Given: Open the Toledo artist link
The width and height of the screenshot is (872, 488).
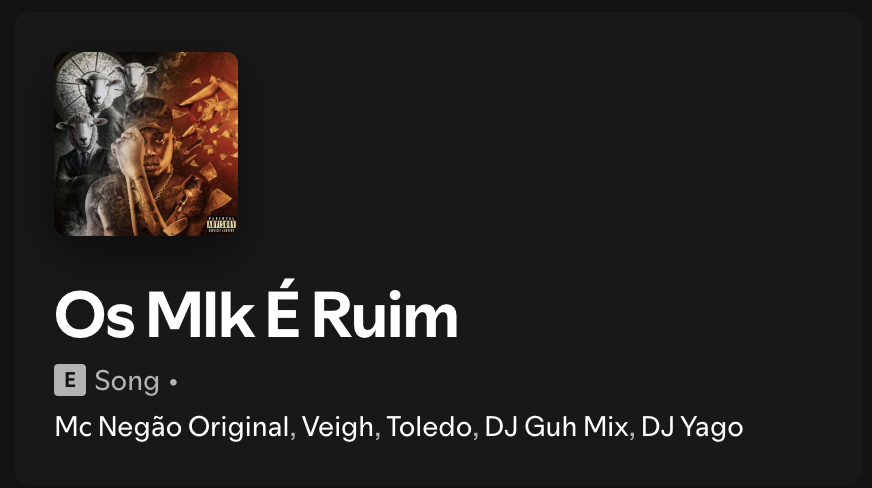Looking at the screenshot, I should click(429, 427).
